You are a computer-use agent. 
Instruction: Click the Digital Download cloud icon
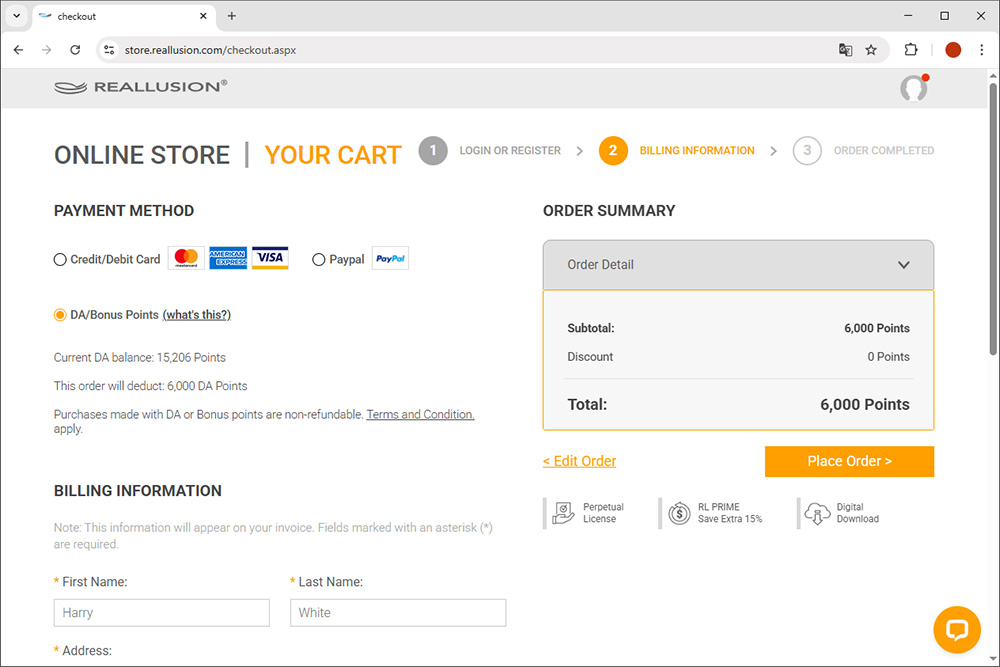(x=817, y=513)
